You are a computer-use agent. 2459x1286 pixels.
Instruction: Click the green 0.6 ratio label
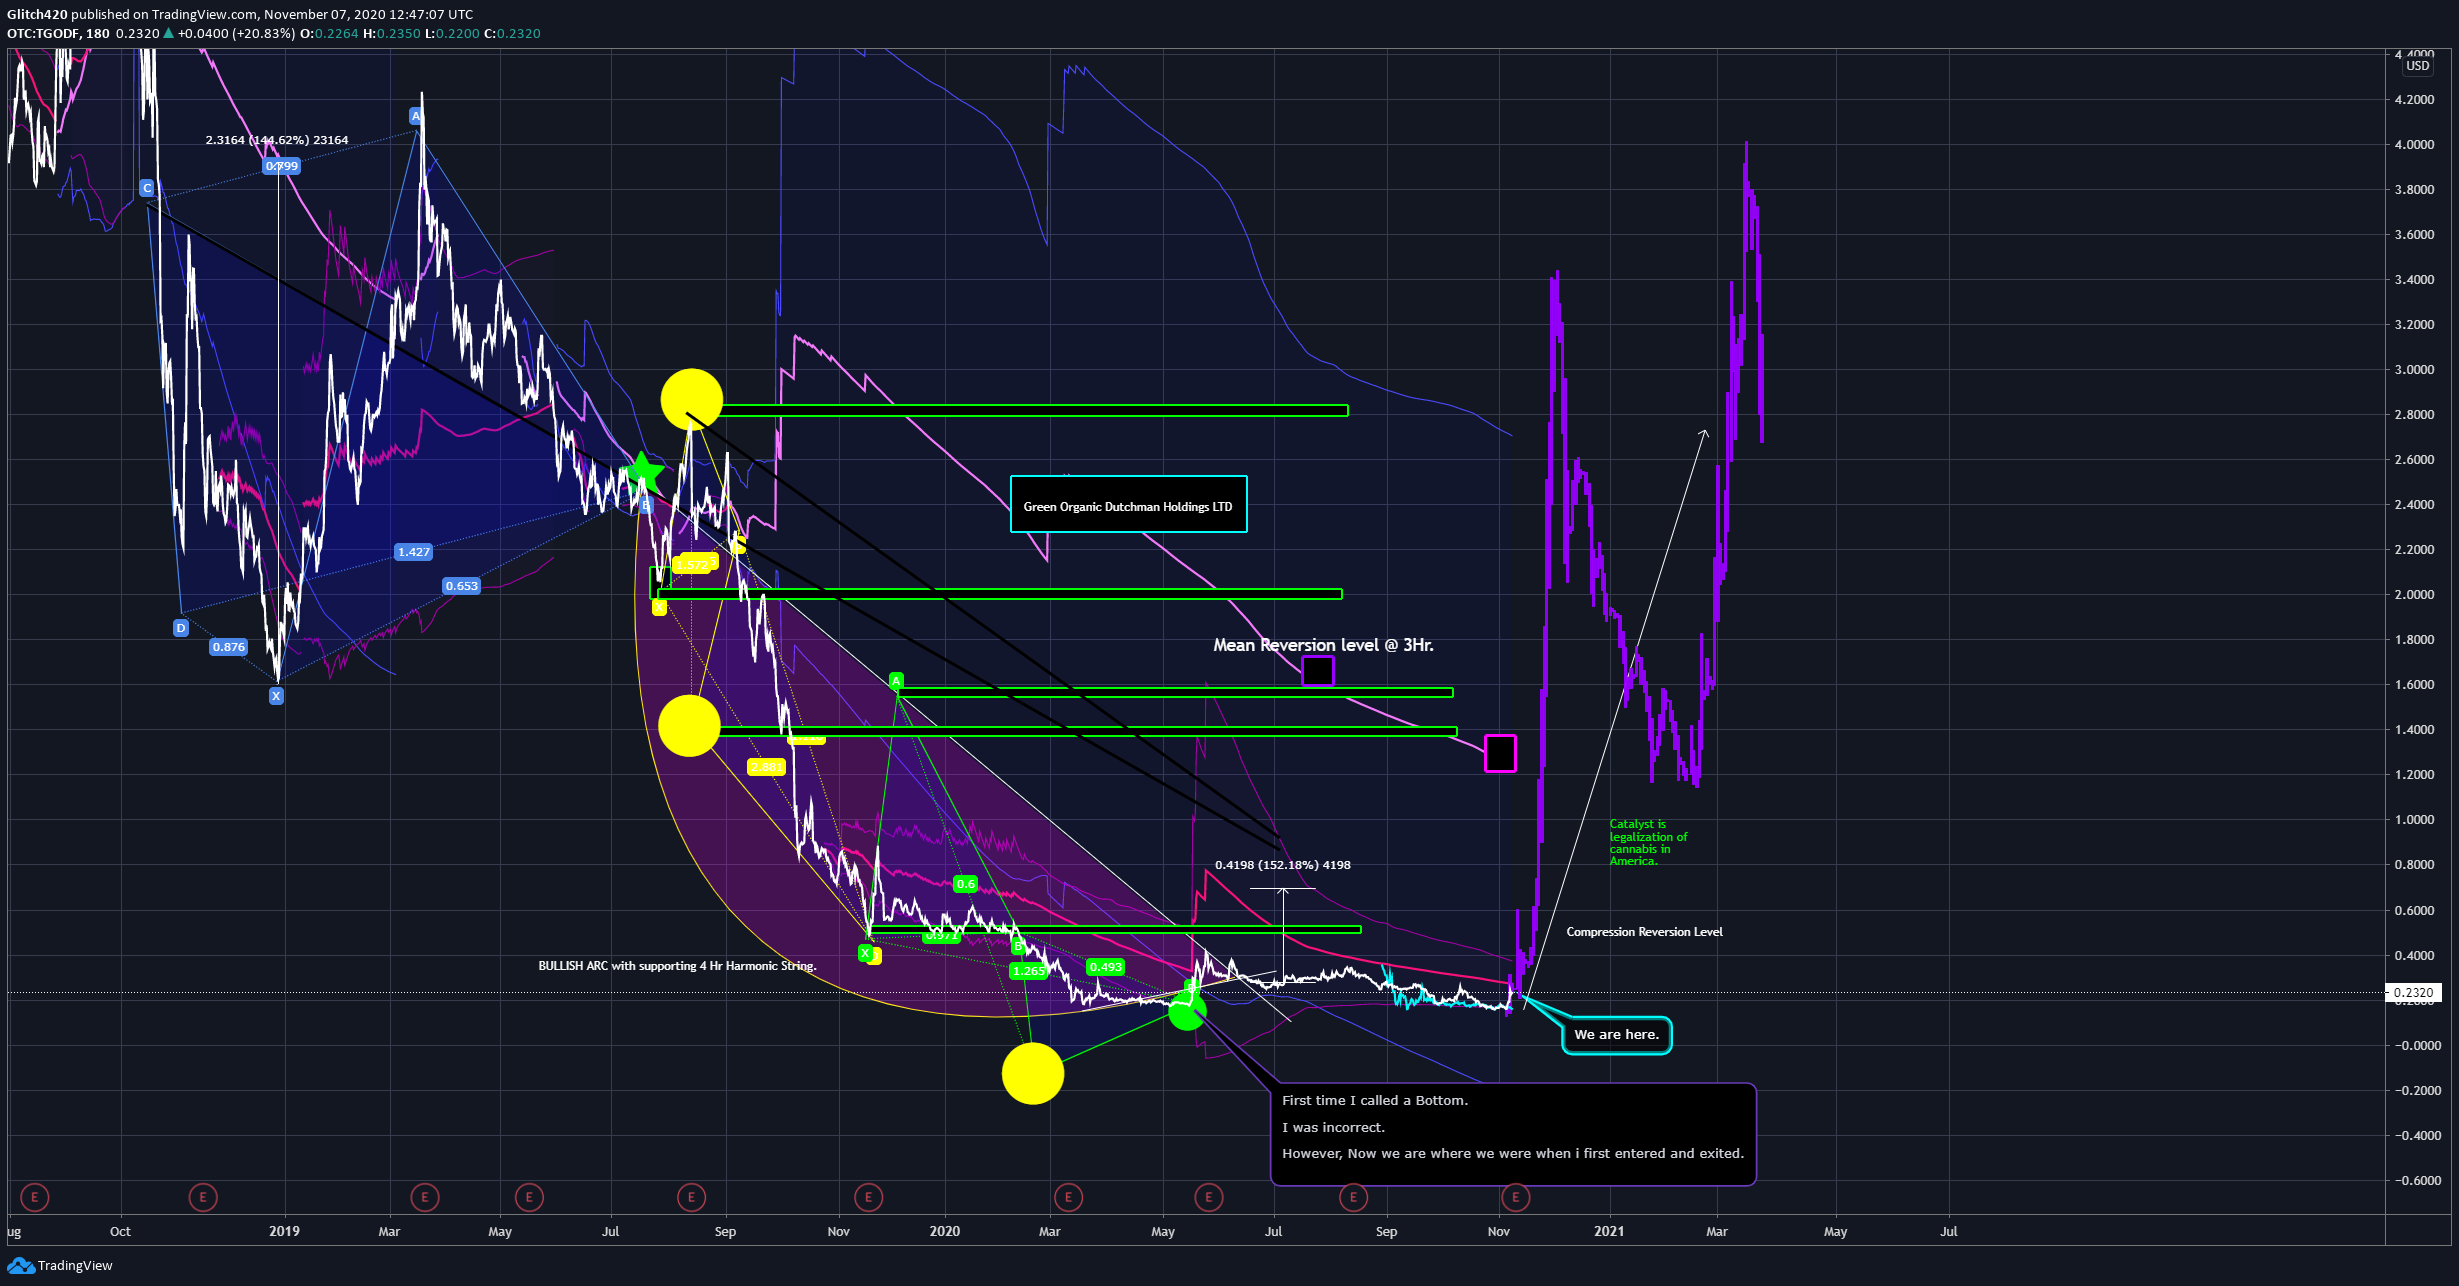(965, 884)
